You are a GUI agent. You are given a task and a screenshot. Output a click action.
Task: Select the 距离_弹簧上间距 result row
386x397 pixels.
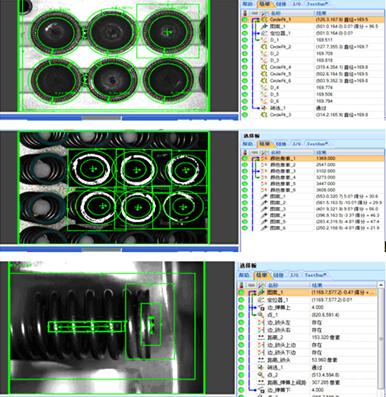pyautogui.click(x=311, y=382)
